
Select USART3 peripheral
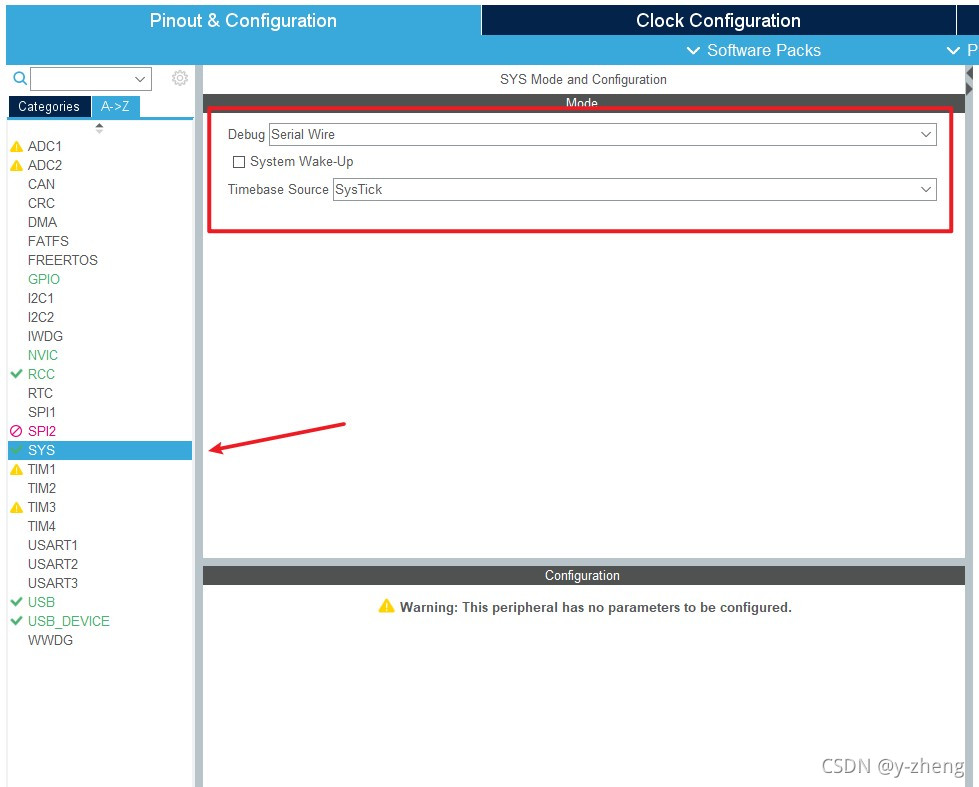(x=52, y=583)
